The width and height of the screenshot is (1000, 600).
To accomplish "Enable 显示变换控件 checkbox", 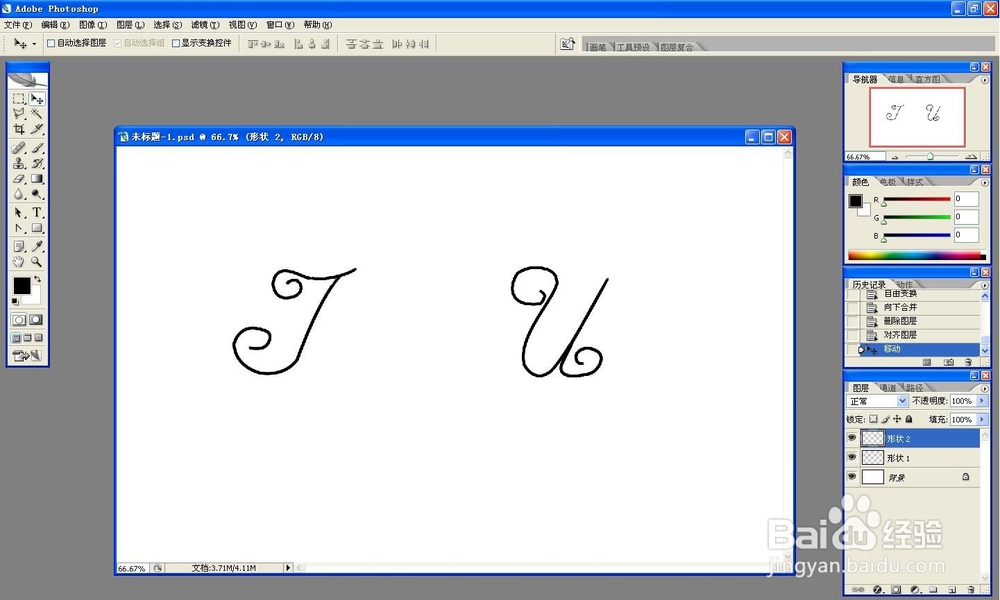I will [175, 43].
